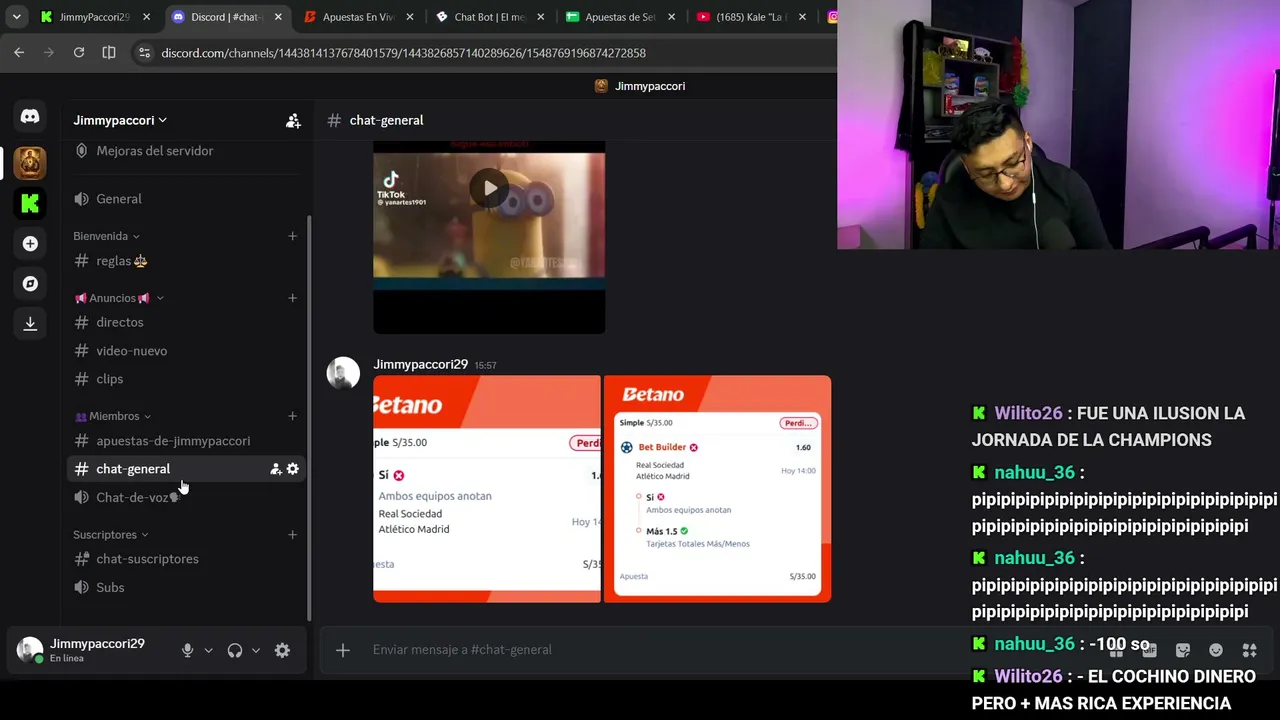
Task: Open the video-nuevo channel
Action: point(186,351)
